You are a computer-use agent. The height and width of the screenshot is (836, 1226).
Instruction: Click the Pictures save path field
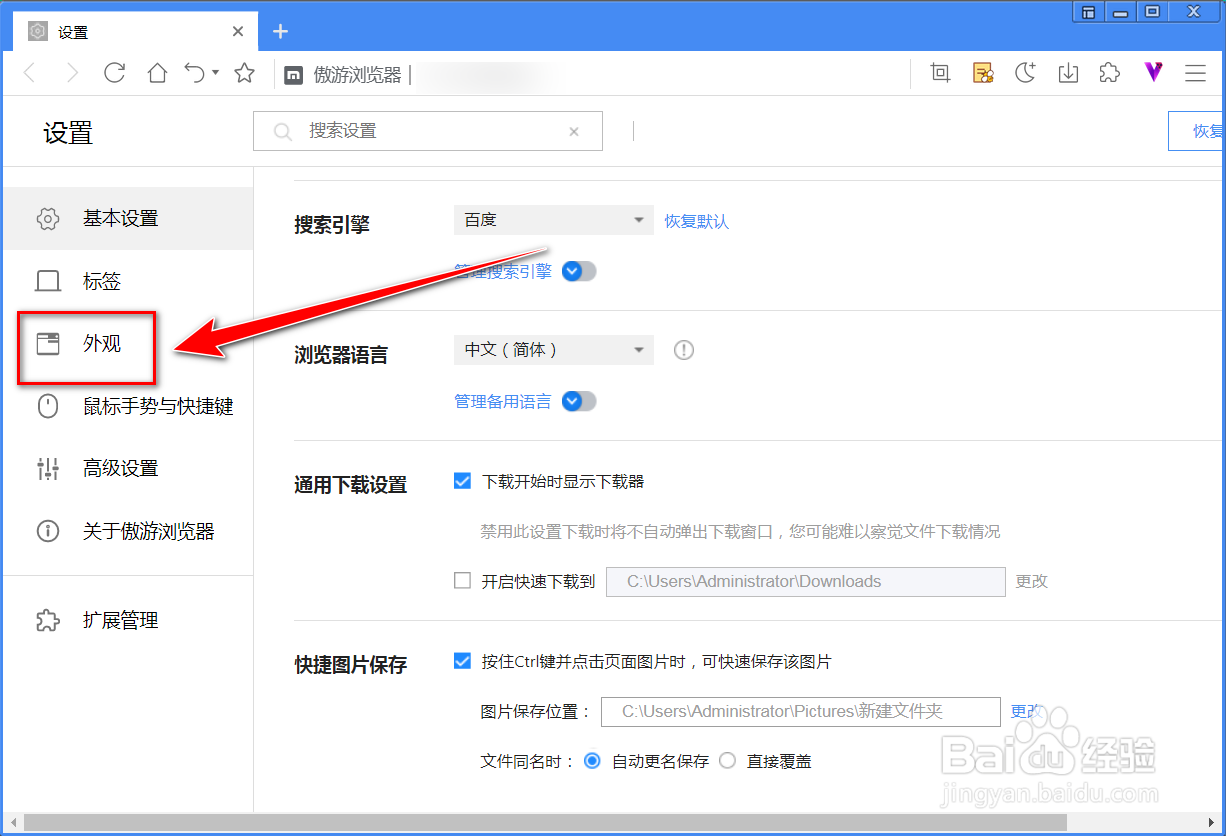click(801, 712)
